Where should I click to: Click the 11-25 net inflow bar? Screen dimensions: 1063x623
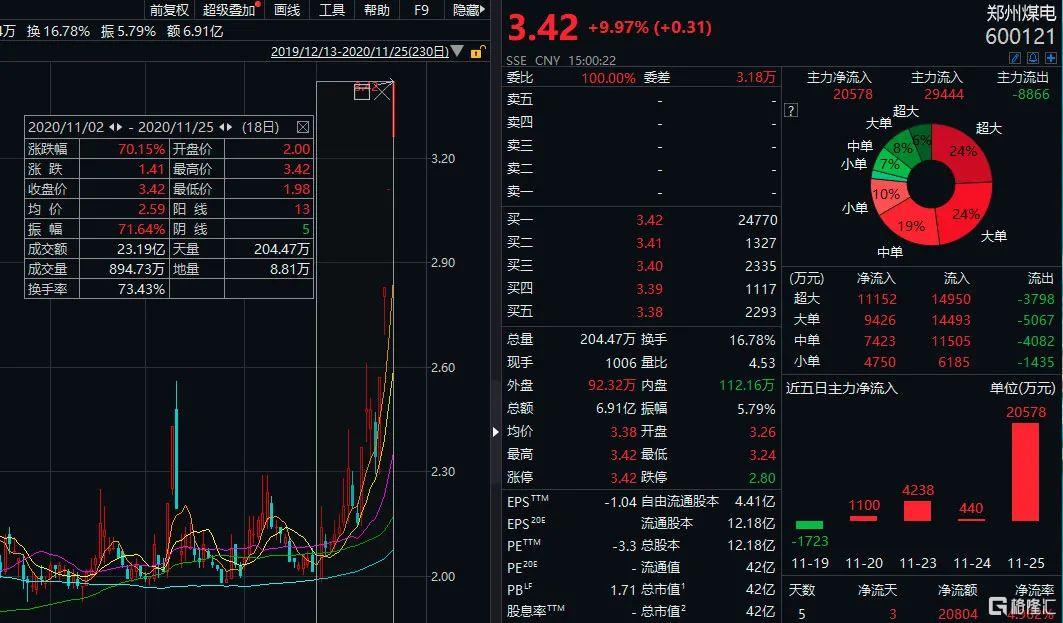pyautogui.click(x=1025, y=472)
